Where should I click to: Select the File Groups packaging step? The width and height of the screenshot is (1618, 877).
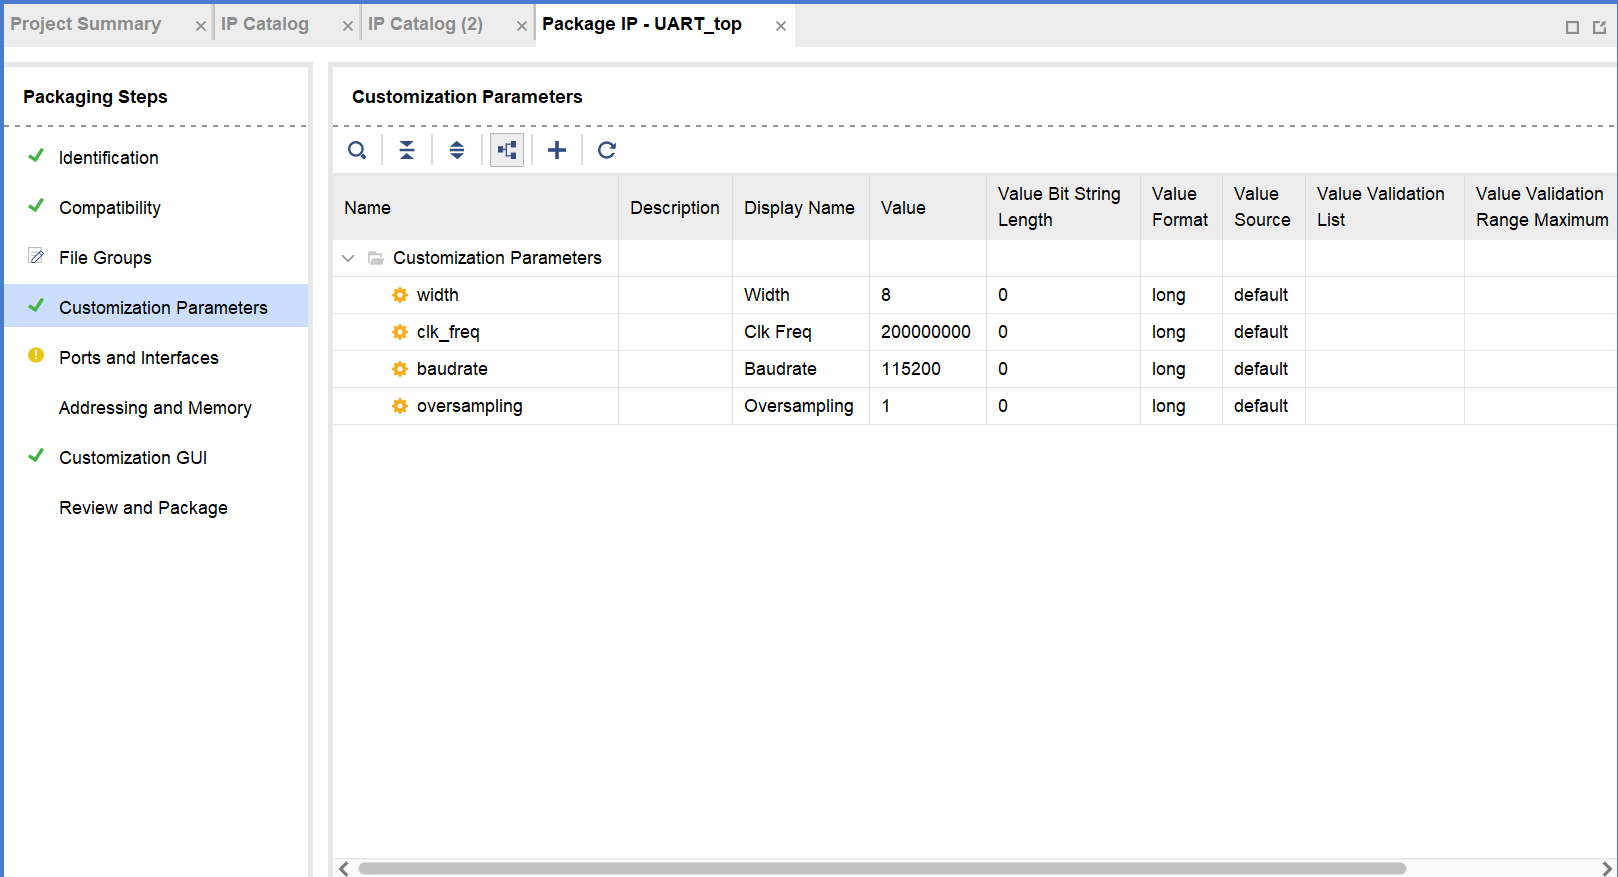[x=105, y=258]
